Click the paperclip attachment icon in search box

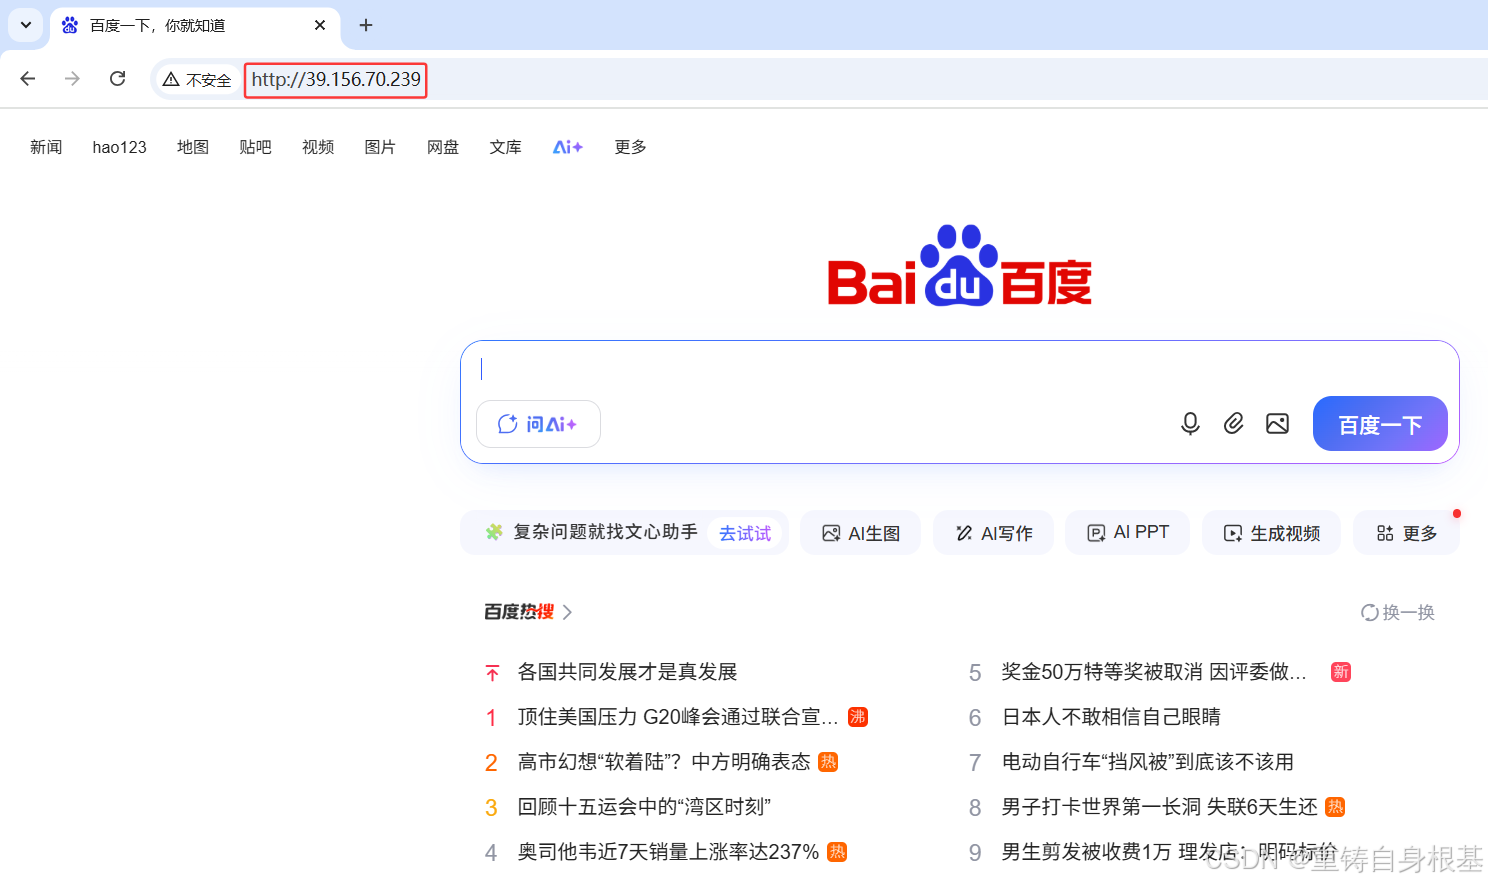click(x=1233, y=423)
